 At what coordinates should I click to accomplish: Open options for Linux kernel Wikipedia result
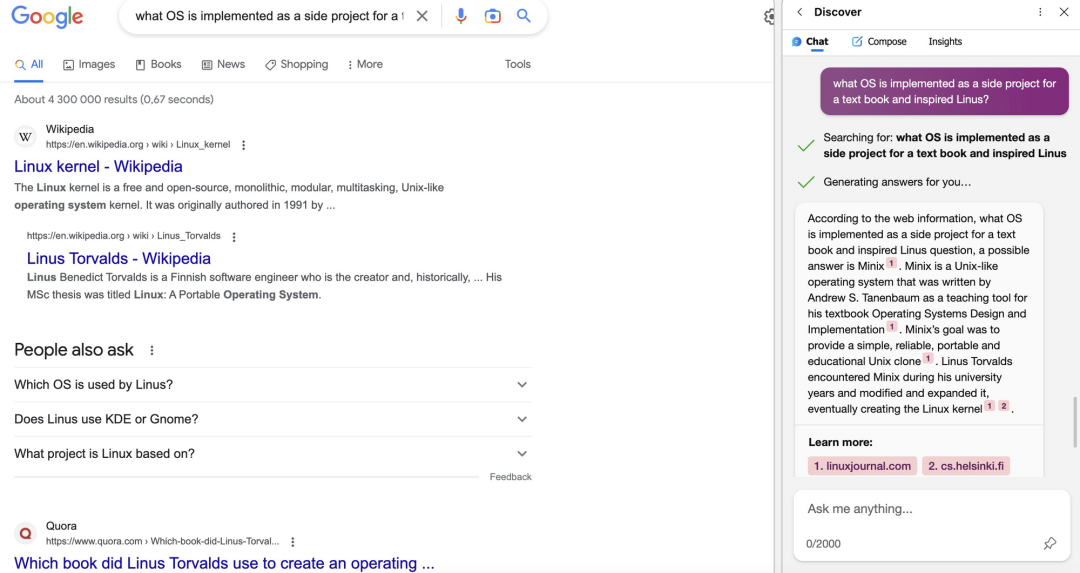(x=243, y=145)
